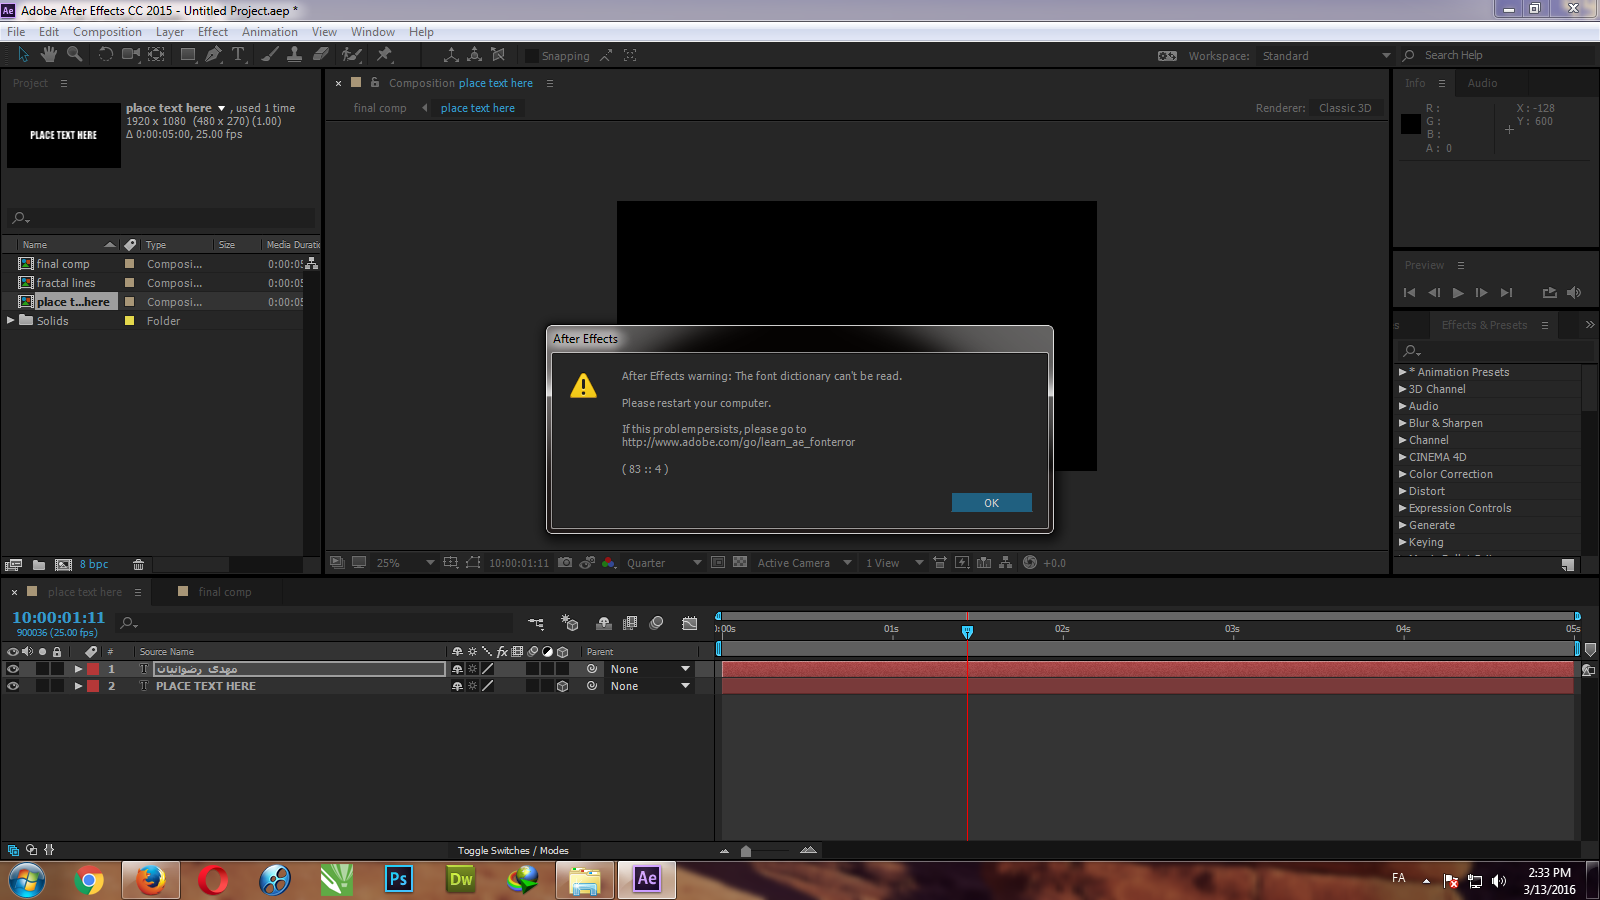Enable Motion Blur switch in timeline
The image size is (1600, 900).
656,623
